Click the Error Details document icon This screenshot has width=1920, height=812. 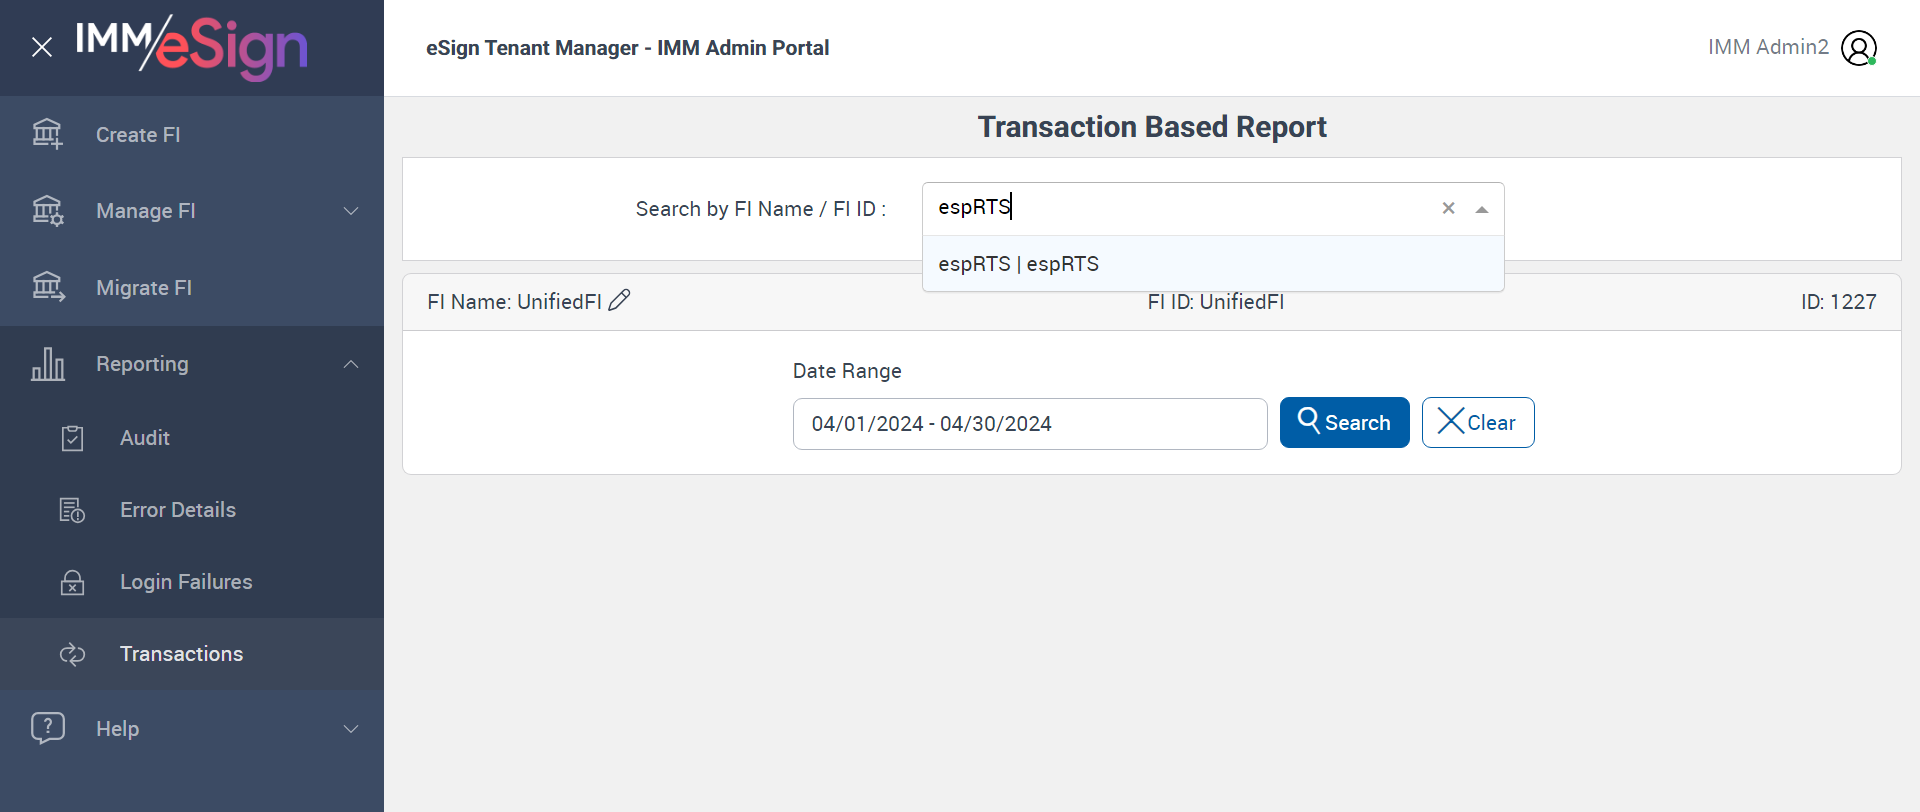click(x=72, y=510)
